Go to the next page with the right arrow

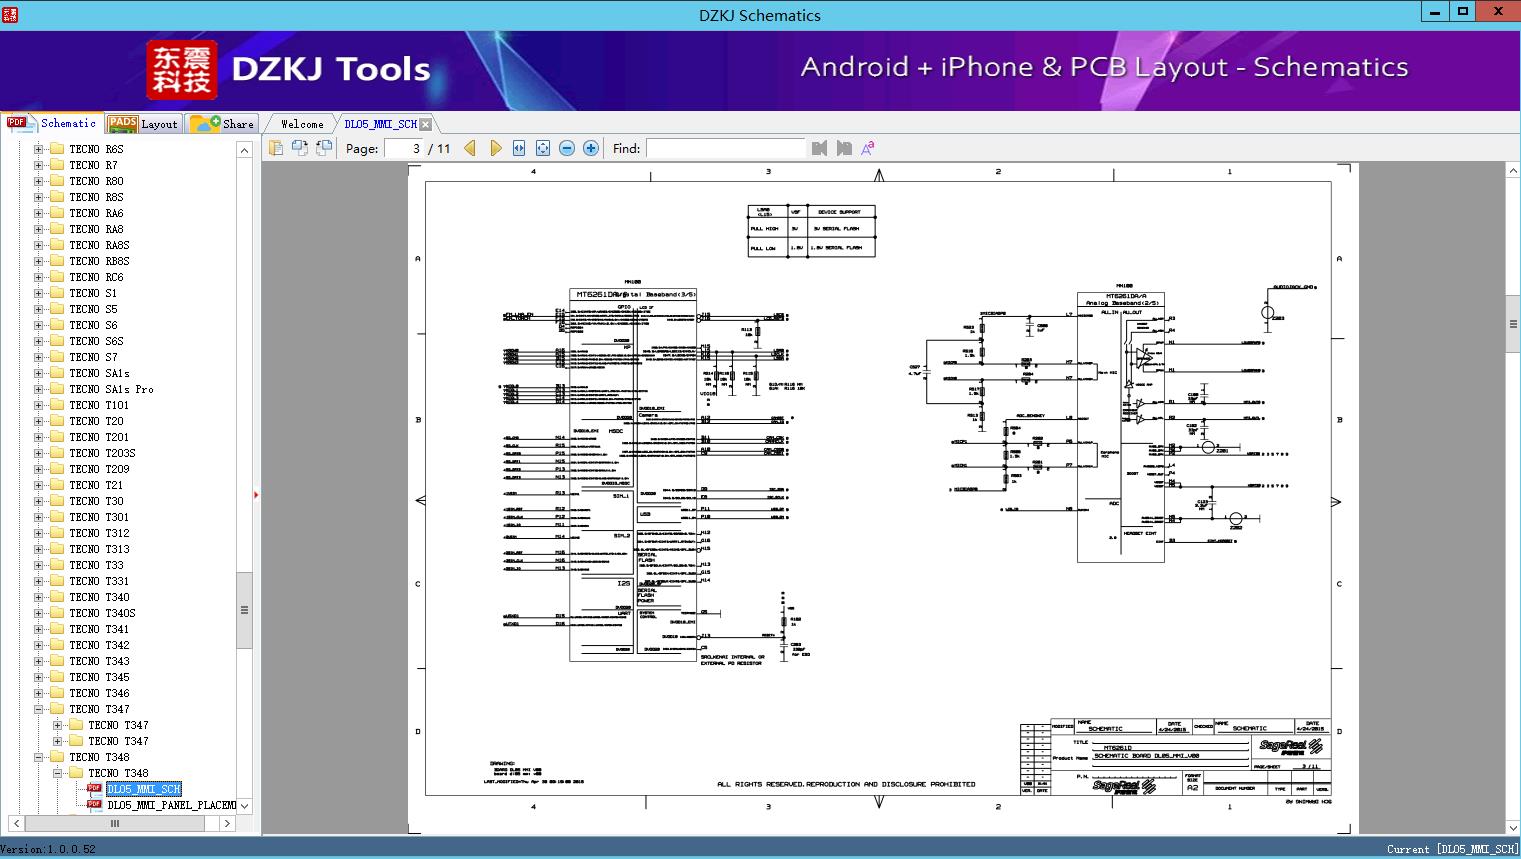coord(495,148)
